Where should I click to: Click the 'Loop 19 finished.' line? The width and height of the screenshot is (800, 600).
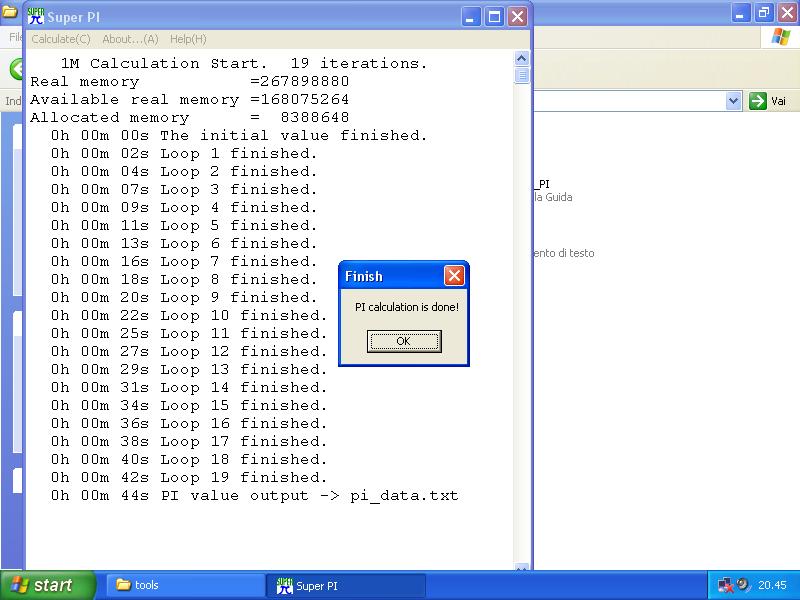pyautogui.click(x=189, y=478)
